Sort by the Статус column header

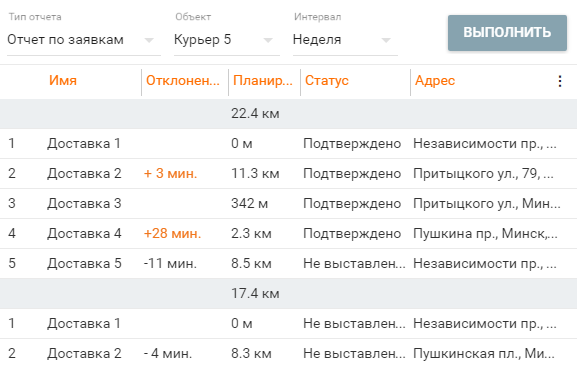coord(327,81)
